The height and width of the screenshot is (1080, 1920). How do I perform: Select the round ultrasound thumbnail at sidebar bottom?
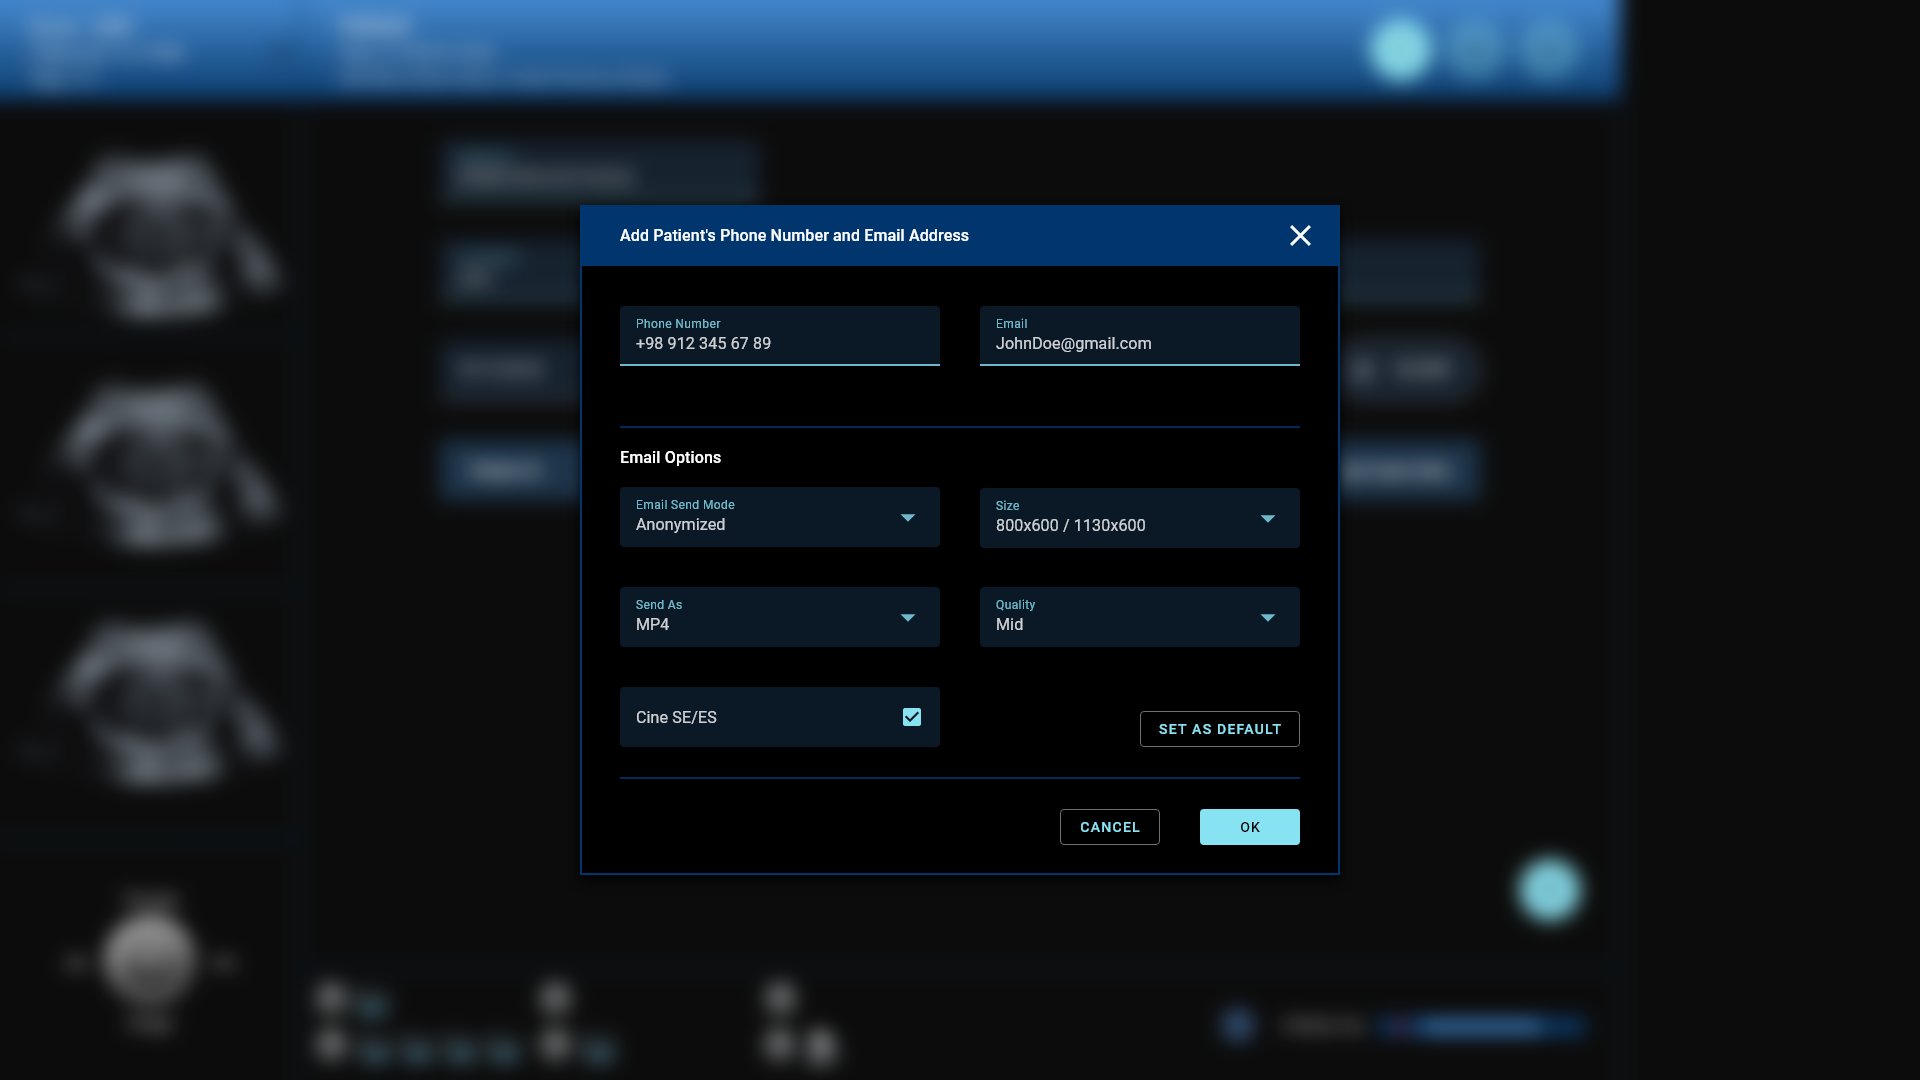click(x=150, y=958)
